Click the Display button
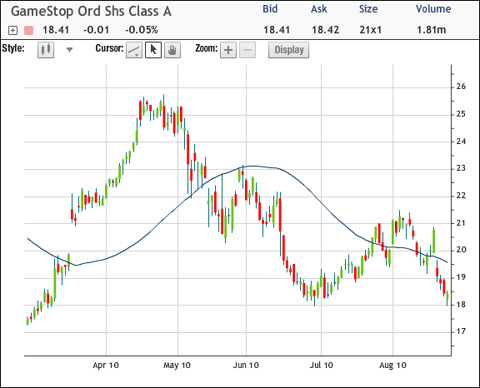 [x=289, y=50]
